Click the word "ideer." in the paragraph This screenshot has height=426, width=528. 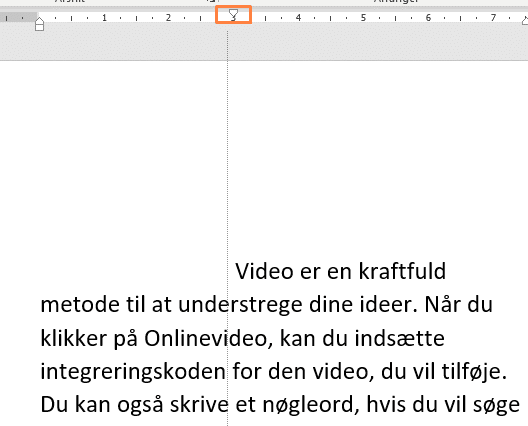[389, 305]
